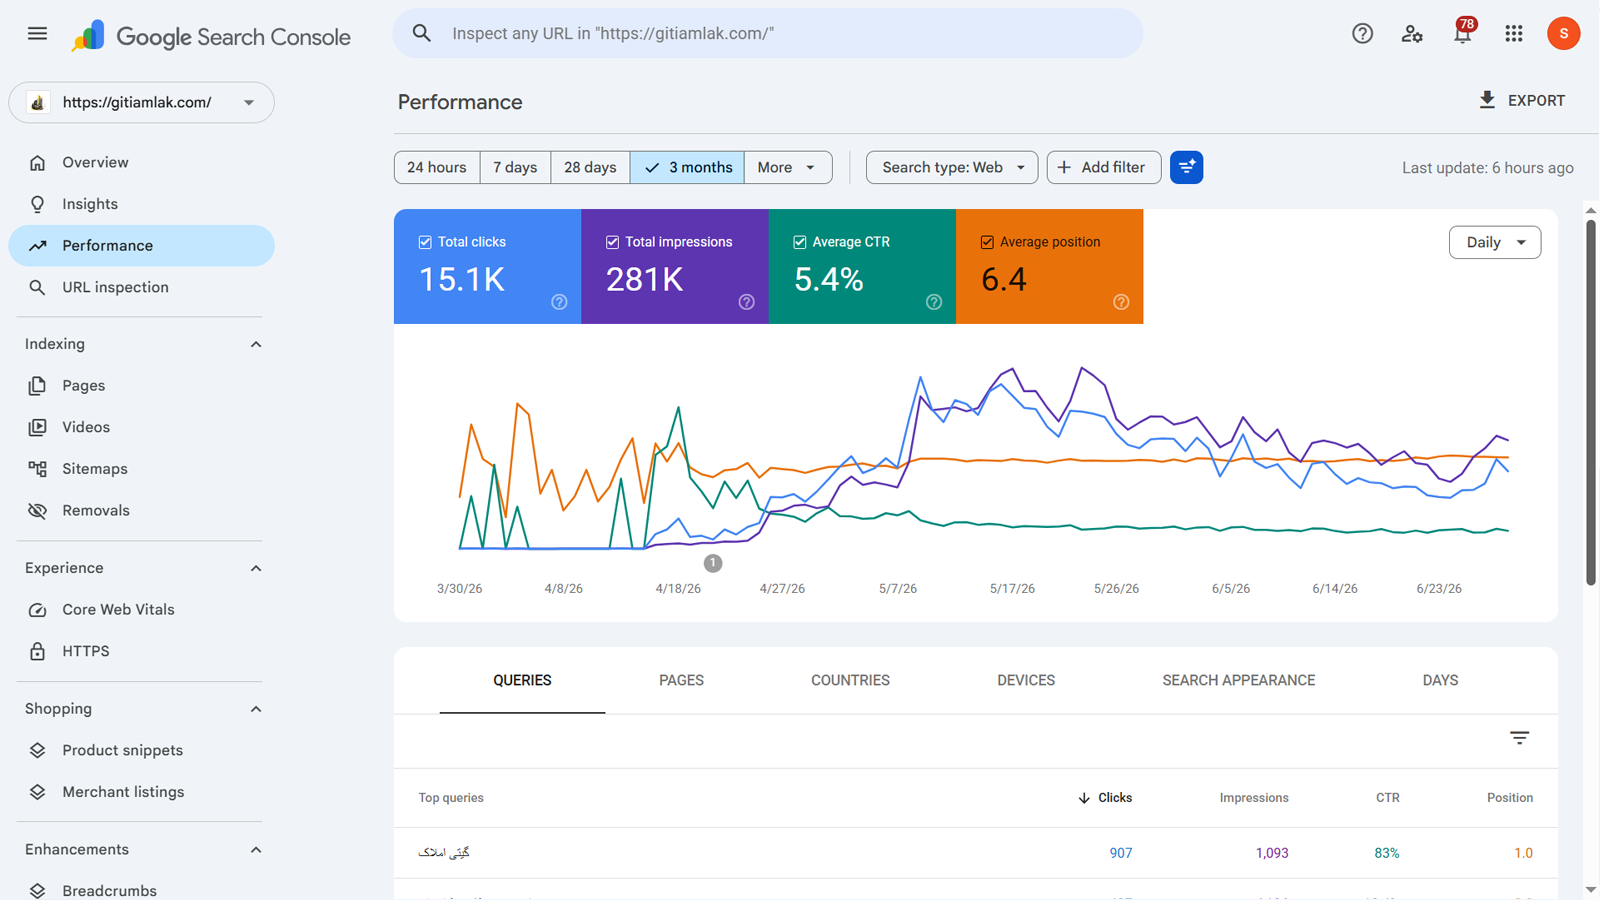This screenshot has height=900, width=1600.
Task: Click the EXPORT button
Action: (1521, 100)
